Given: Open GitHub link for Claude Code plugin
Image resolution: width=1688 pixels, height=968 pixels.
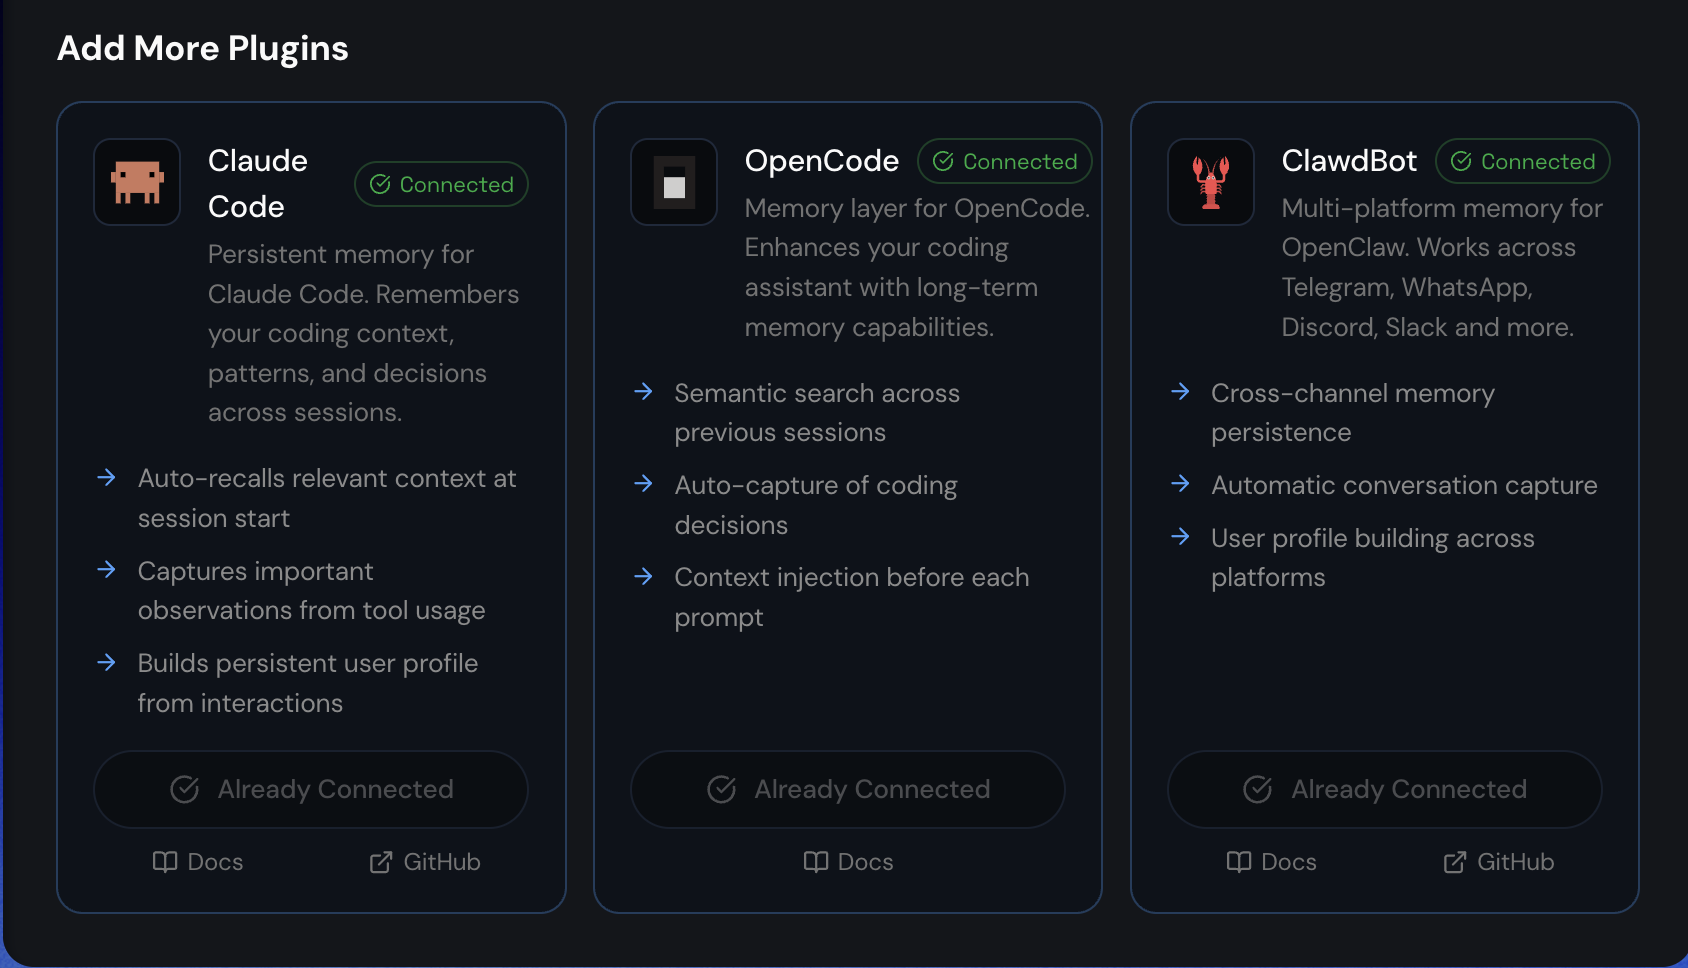Looking at the screenshot, I should pos(425,862).
